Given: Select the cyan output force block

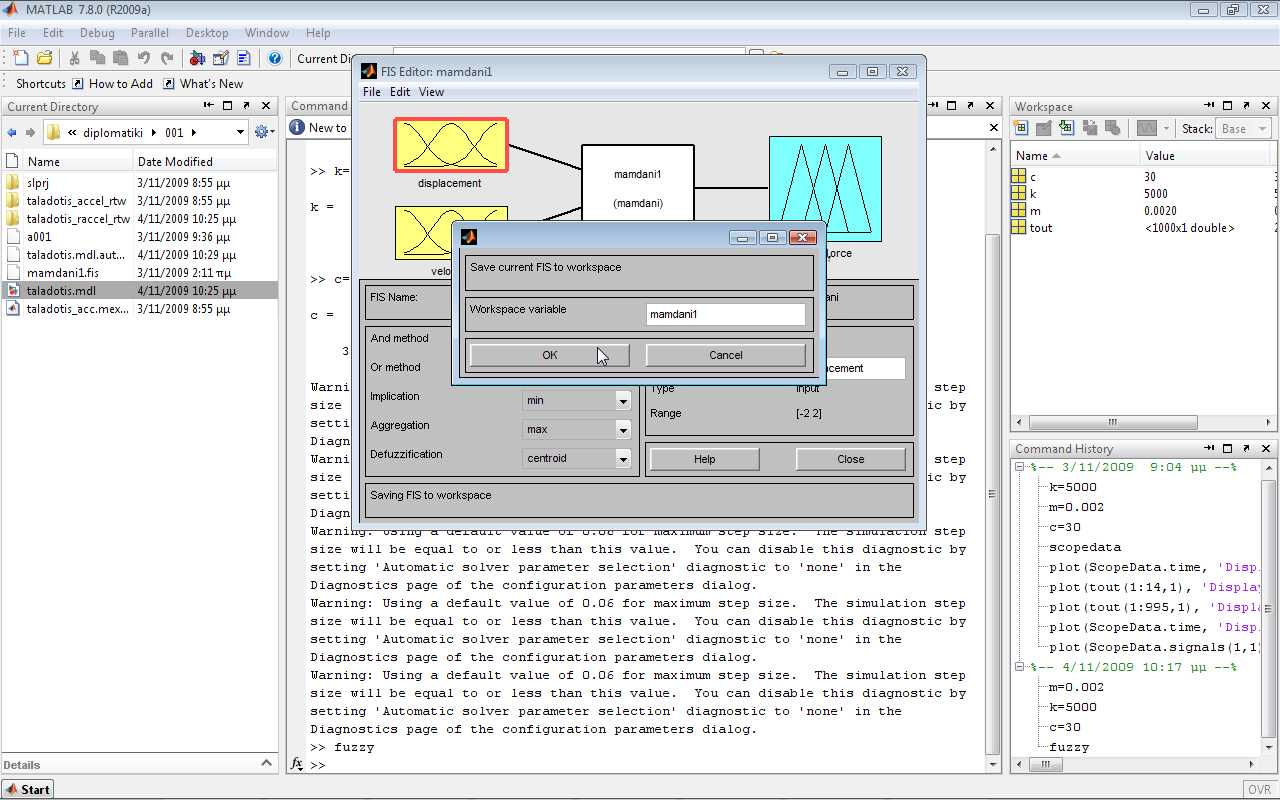Looking at the screenshot, I should [825, 189].
